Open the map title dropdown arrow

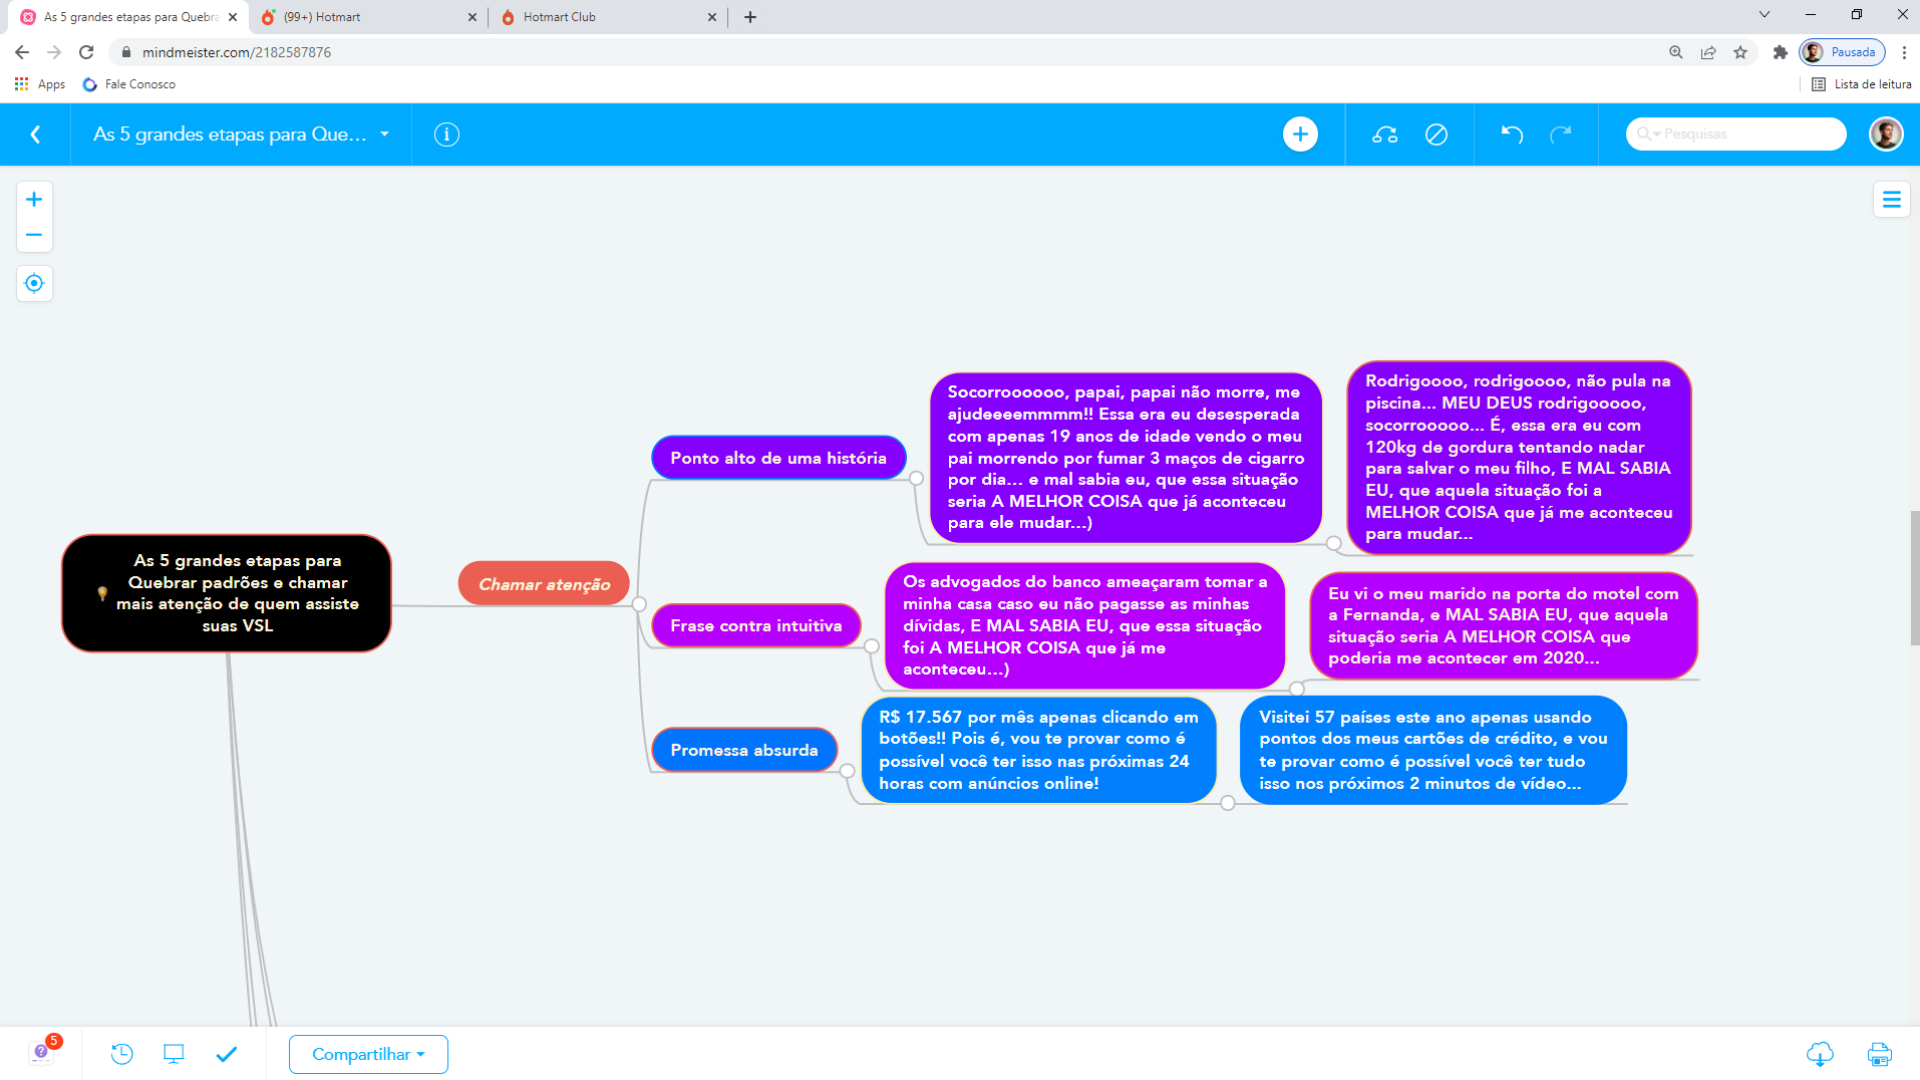(385, 134)
